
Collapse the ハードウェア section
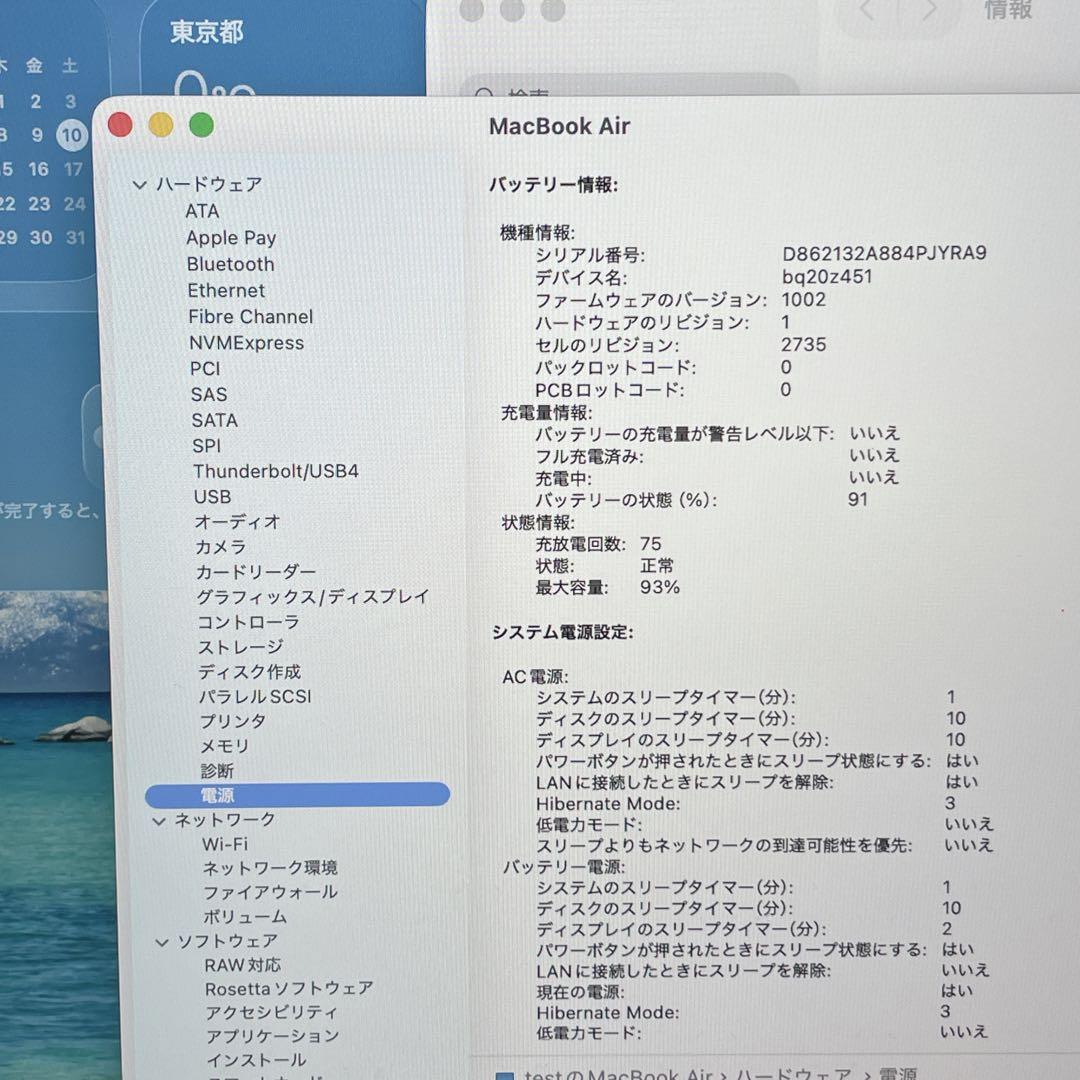142,184
